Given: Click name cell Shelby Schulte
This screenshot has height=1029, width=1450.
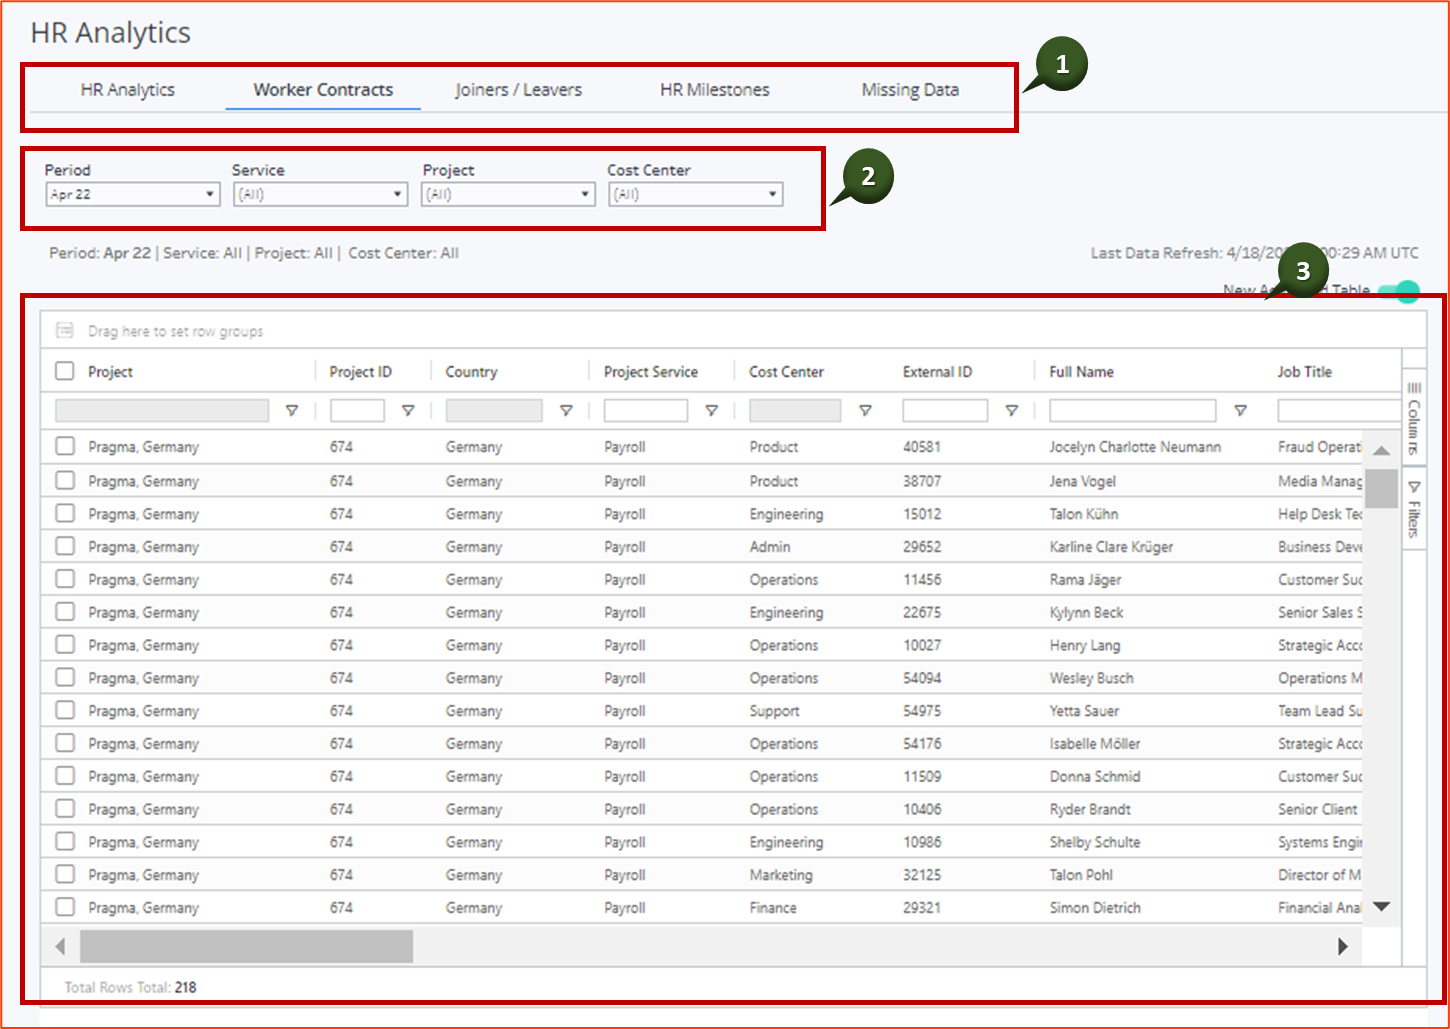Looking at the screenshot, I should (1095, 843).
